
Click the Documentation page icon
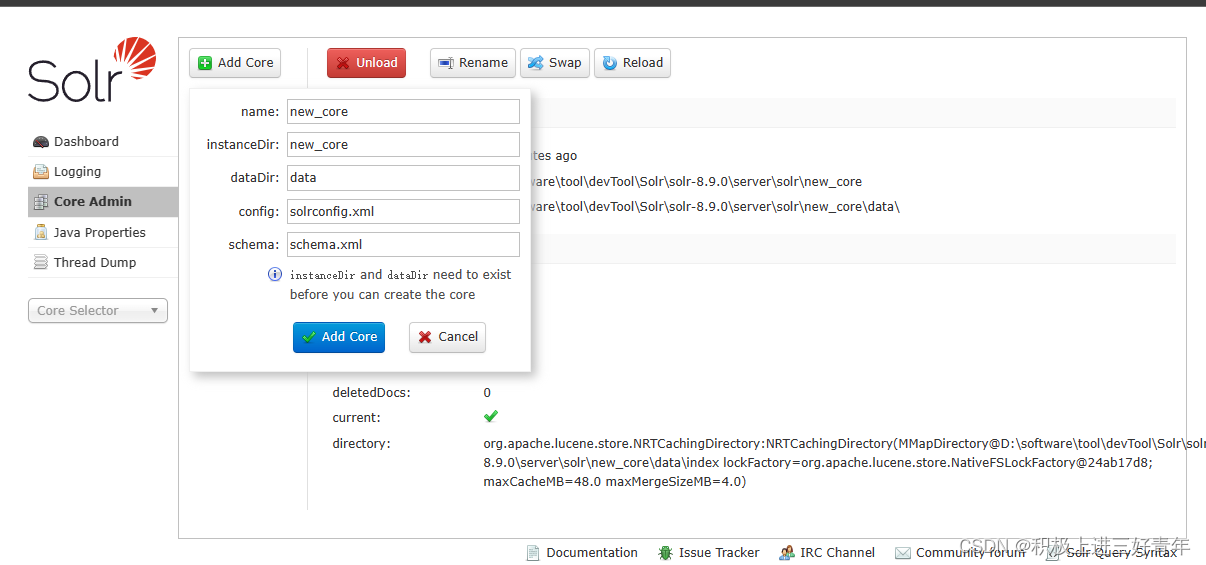(x=532, y=553)
